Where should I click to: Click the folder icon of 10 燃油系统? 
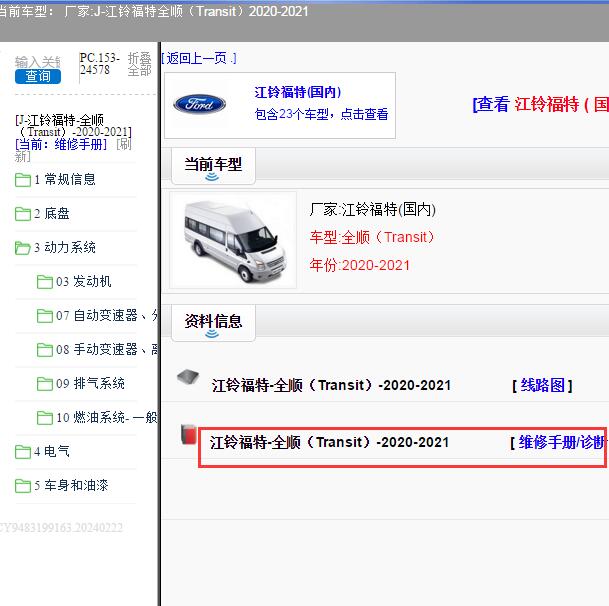pyautogui.click(x=45, y=418)
